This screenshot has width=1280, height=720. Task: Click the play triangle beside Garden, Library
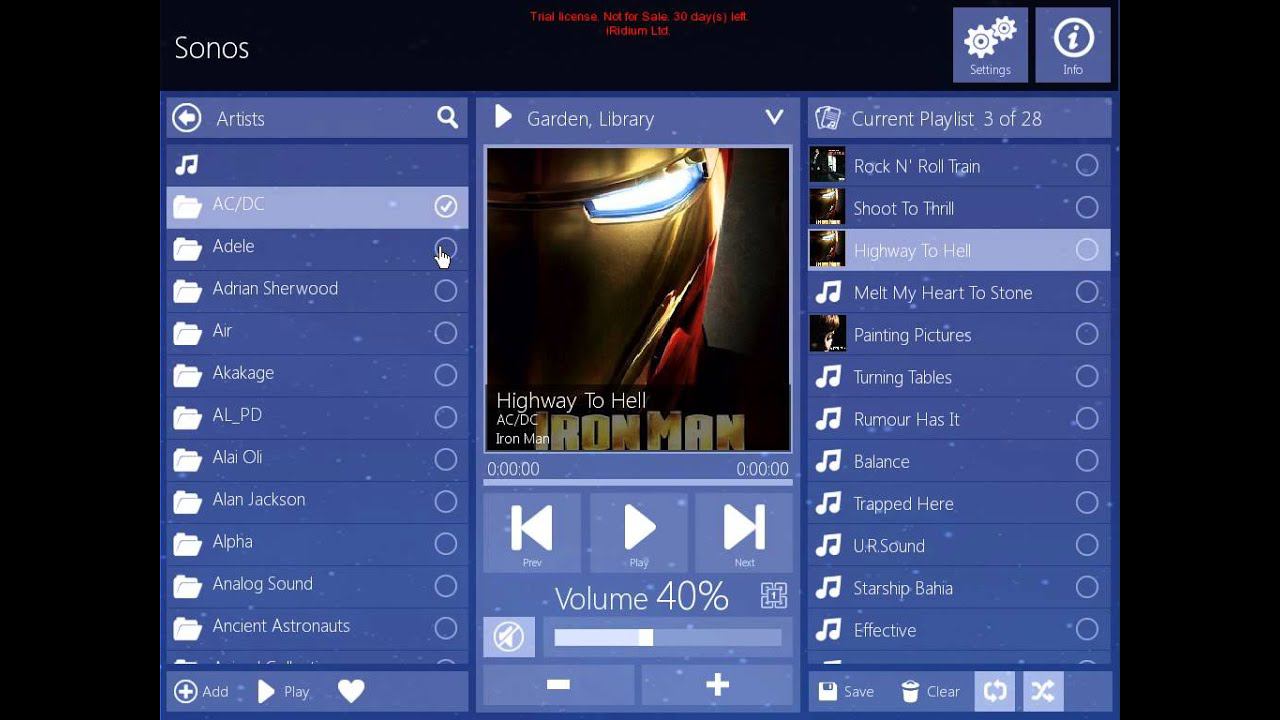tap(503, 118)
